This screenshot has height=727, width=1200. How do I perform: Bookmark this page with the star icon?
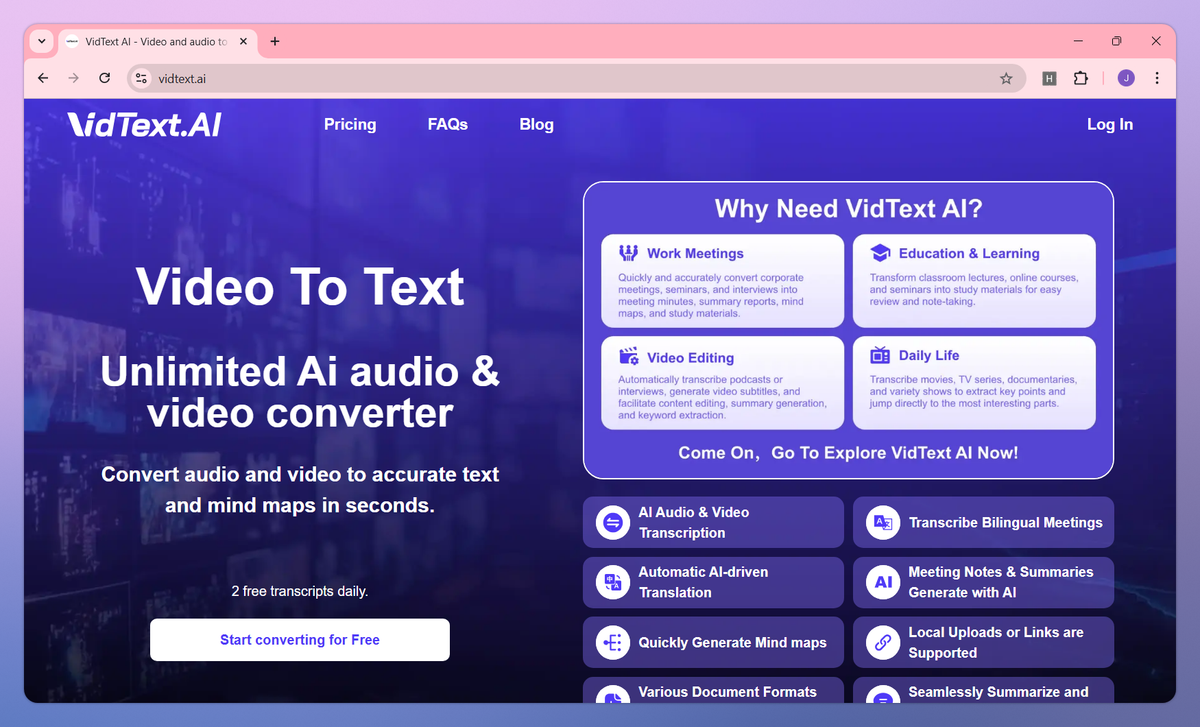pyautogui.click(x=1006, y=78)
